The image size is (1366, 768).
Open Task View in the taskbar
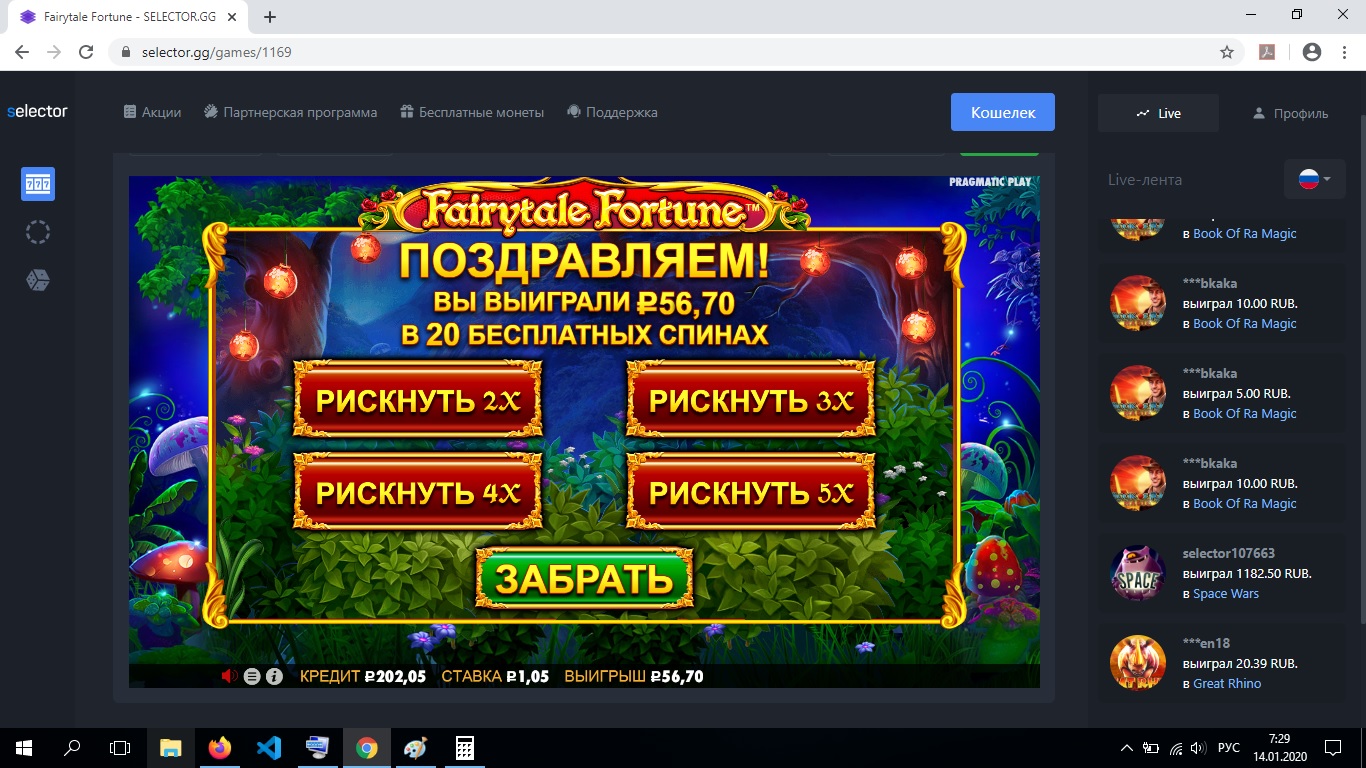[120, 747]
